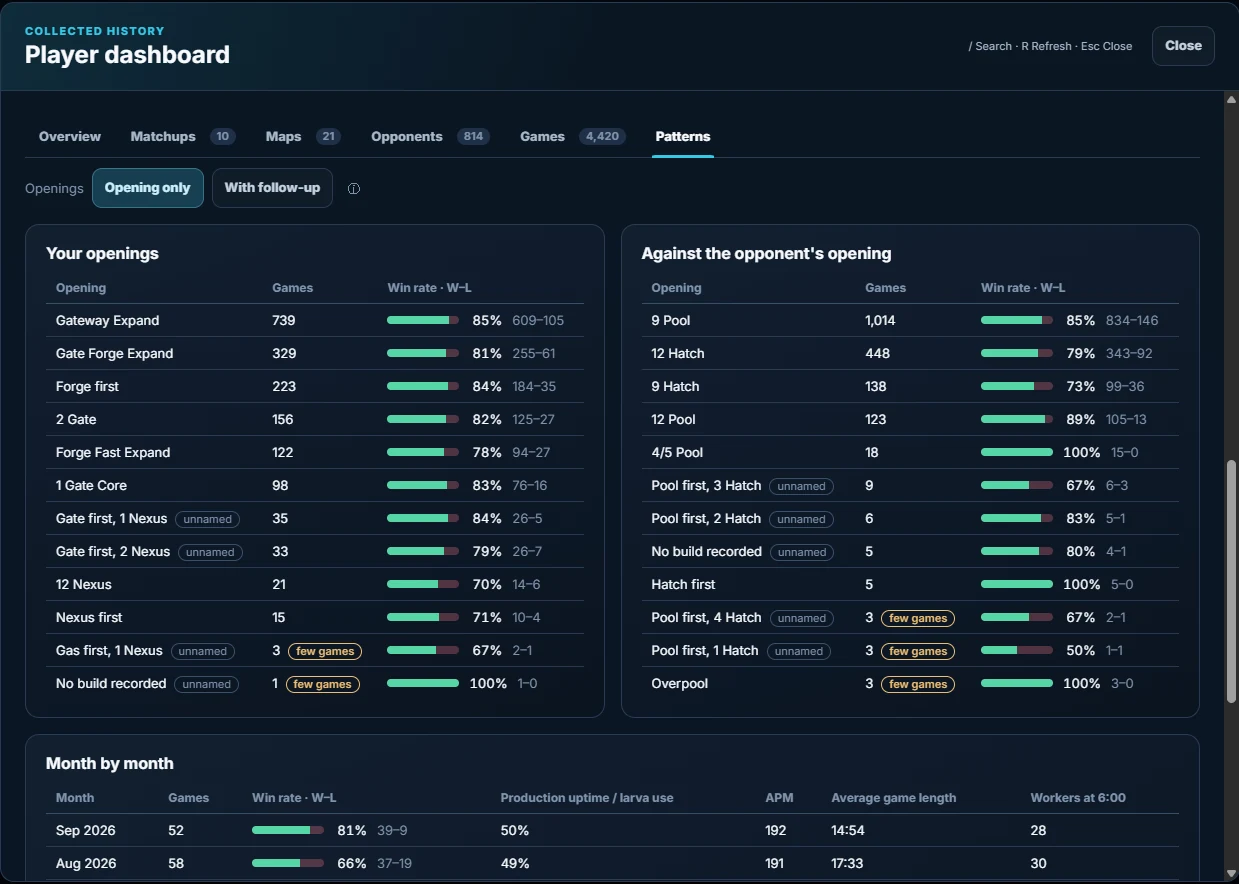Click the Workers at 6:00 column header
Screen dimensions: 1239x884
point(1078,798)
